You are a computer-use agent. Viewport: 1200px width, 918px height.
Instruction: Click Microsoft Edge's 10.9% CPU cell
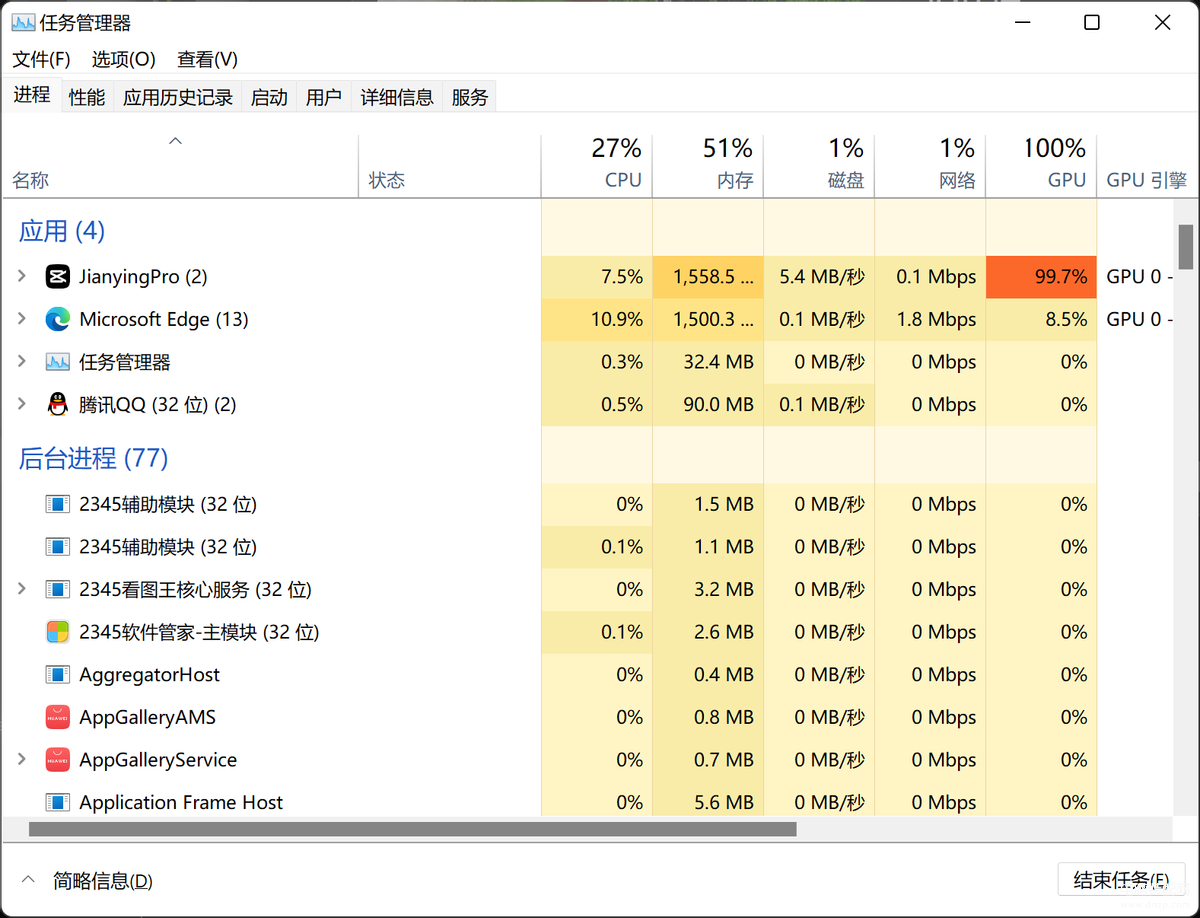tap(597, 320)
